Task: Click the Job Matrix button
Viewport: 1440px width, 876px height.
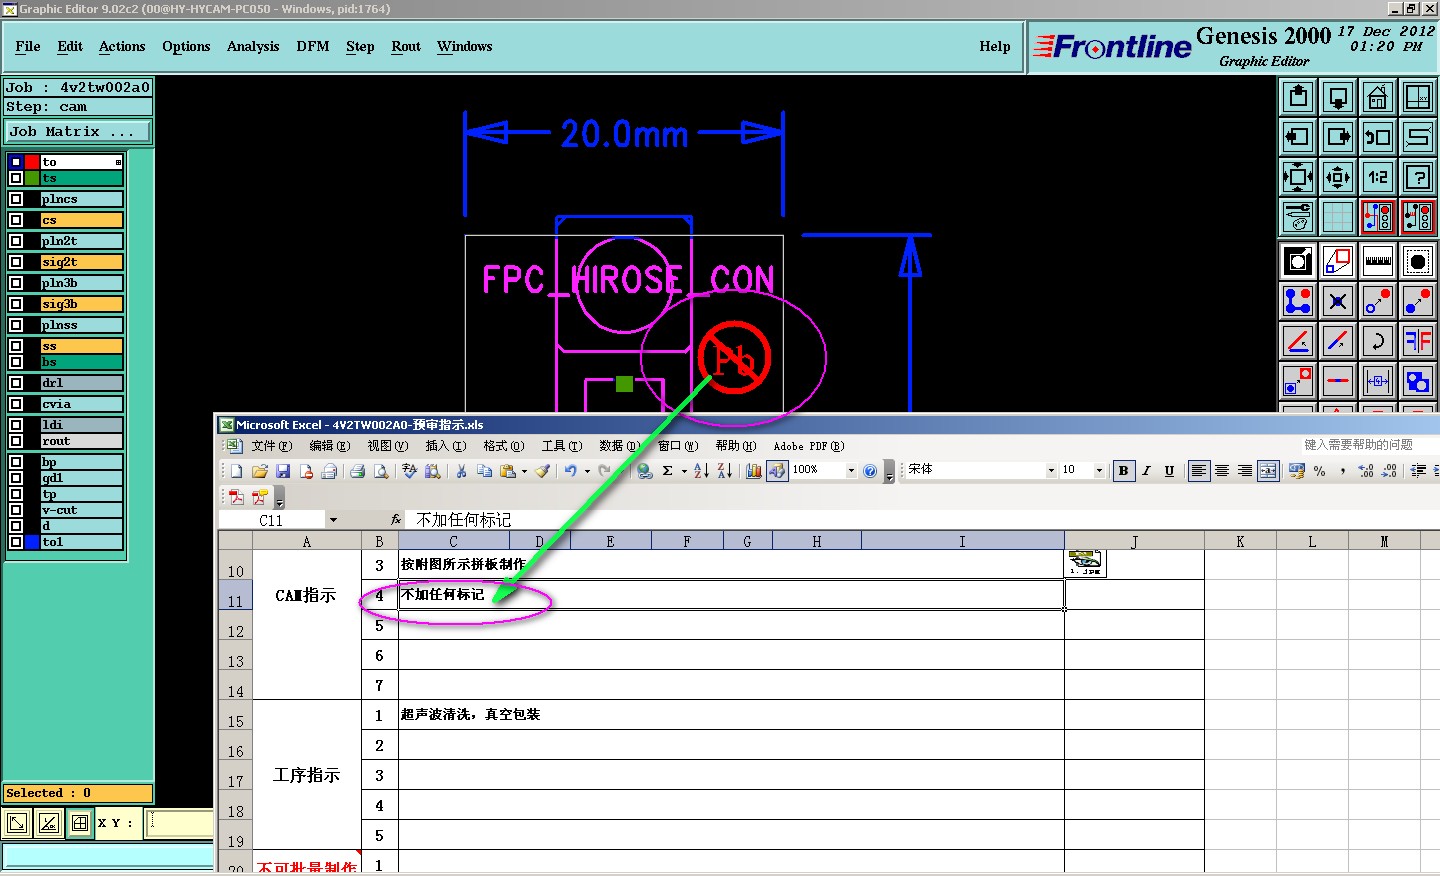Action: tap(78, 131)
